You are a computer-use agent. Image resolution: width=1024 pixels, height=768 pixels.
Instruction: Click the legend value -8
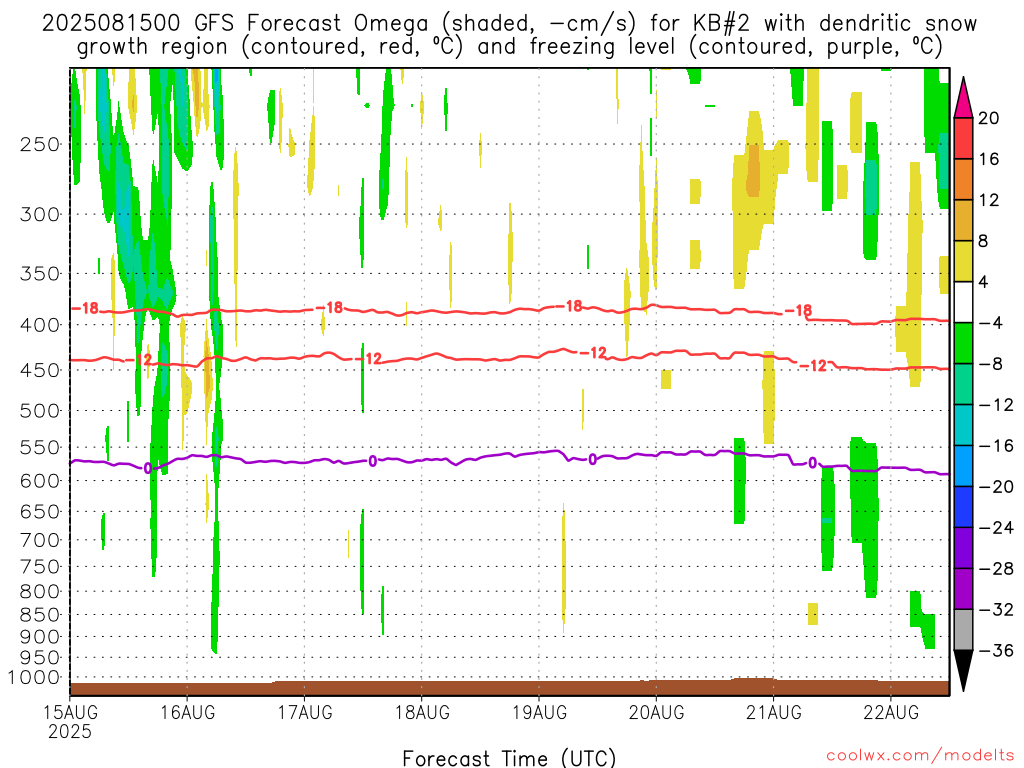click(x=990, y=364)
